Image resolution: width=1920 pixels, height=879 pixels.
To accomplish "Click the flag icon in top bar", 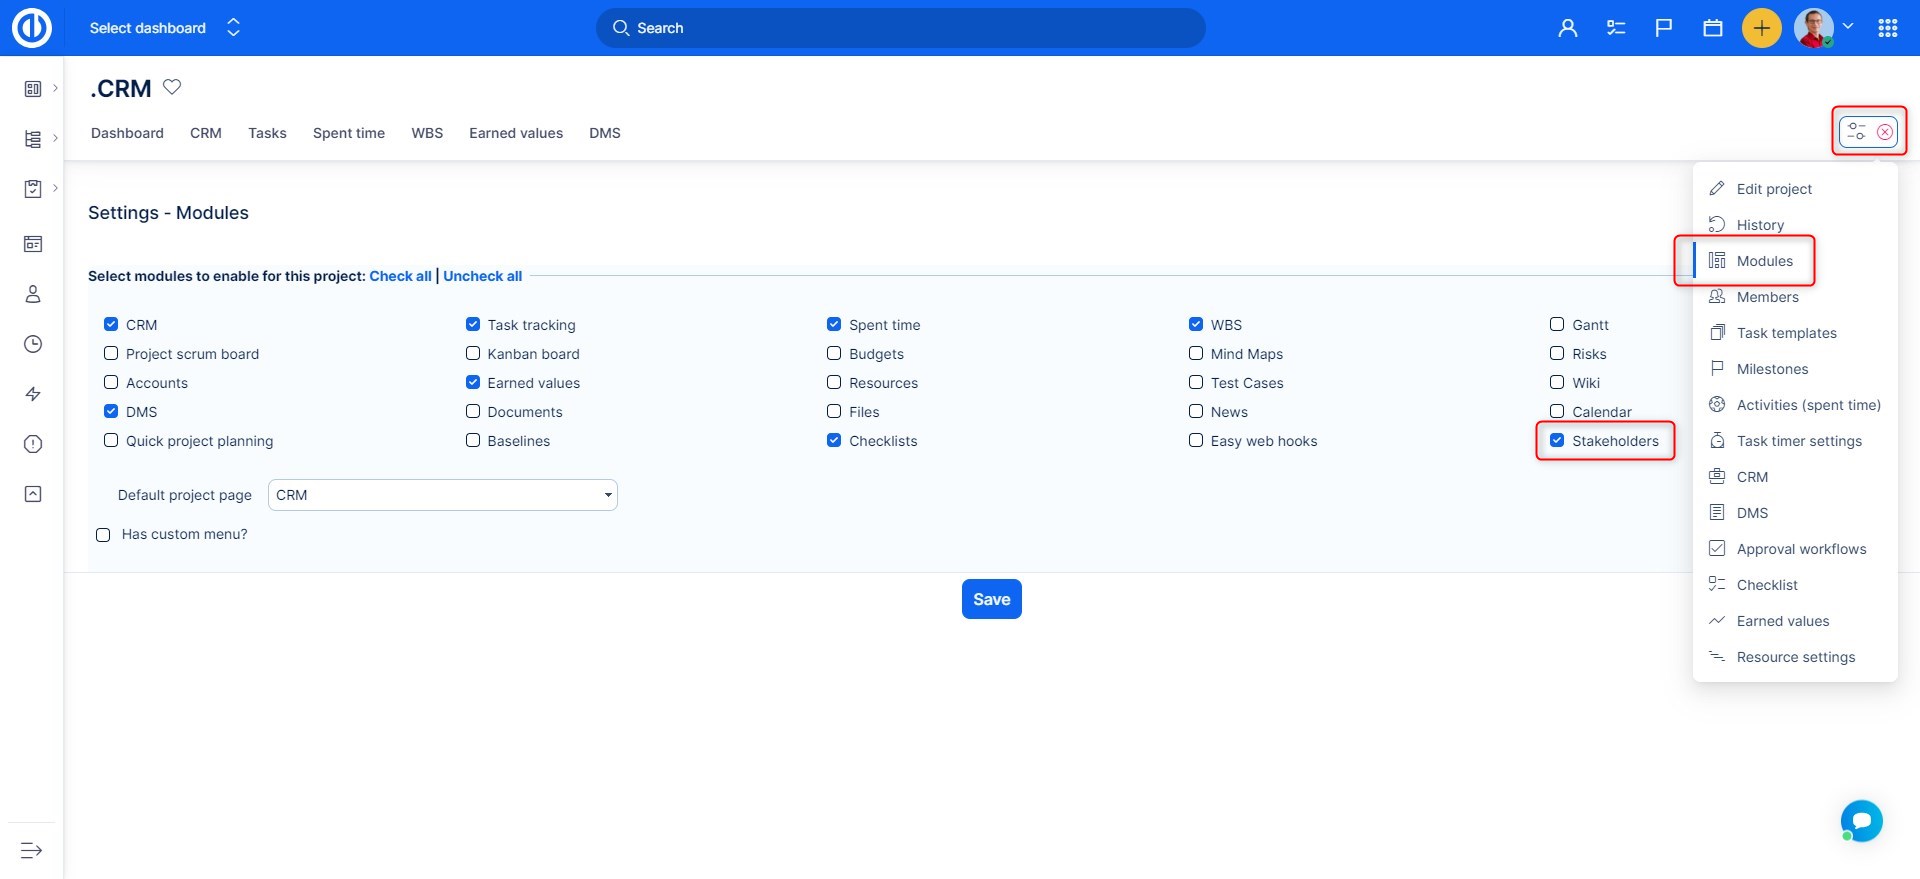I will pyautogui.click(x=1664, y=28).
